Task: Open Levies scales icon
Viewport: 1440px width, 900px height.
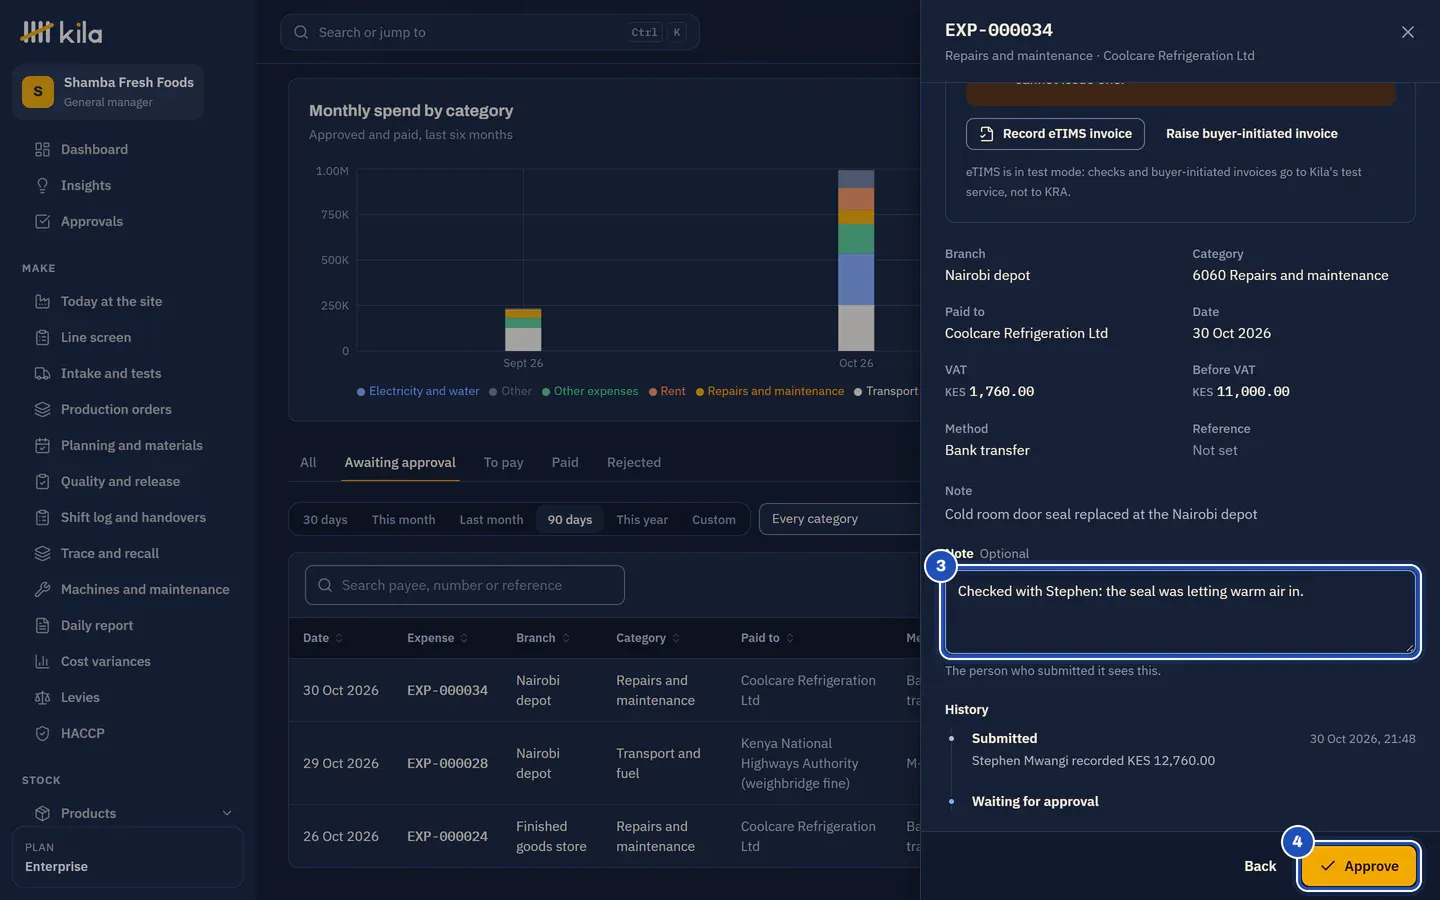Action: click(x=42, y=697)
